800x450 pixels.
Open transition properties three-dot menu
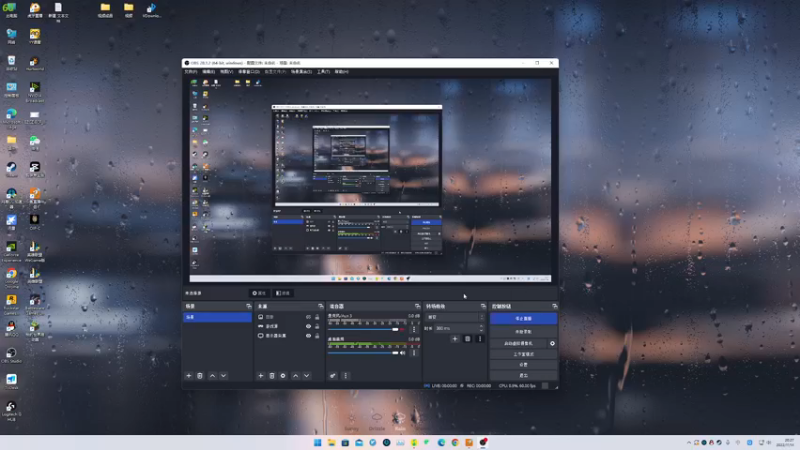coord(480,339)
